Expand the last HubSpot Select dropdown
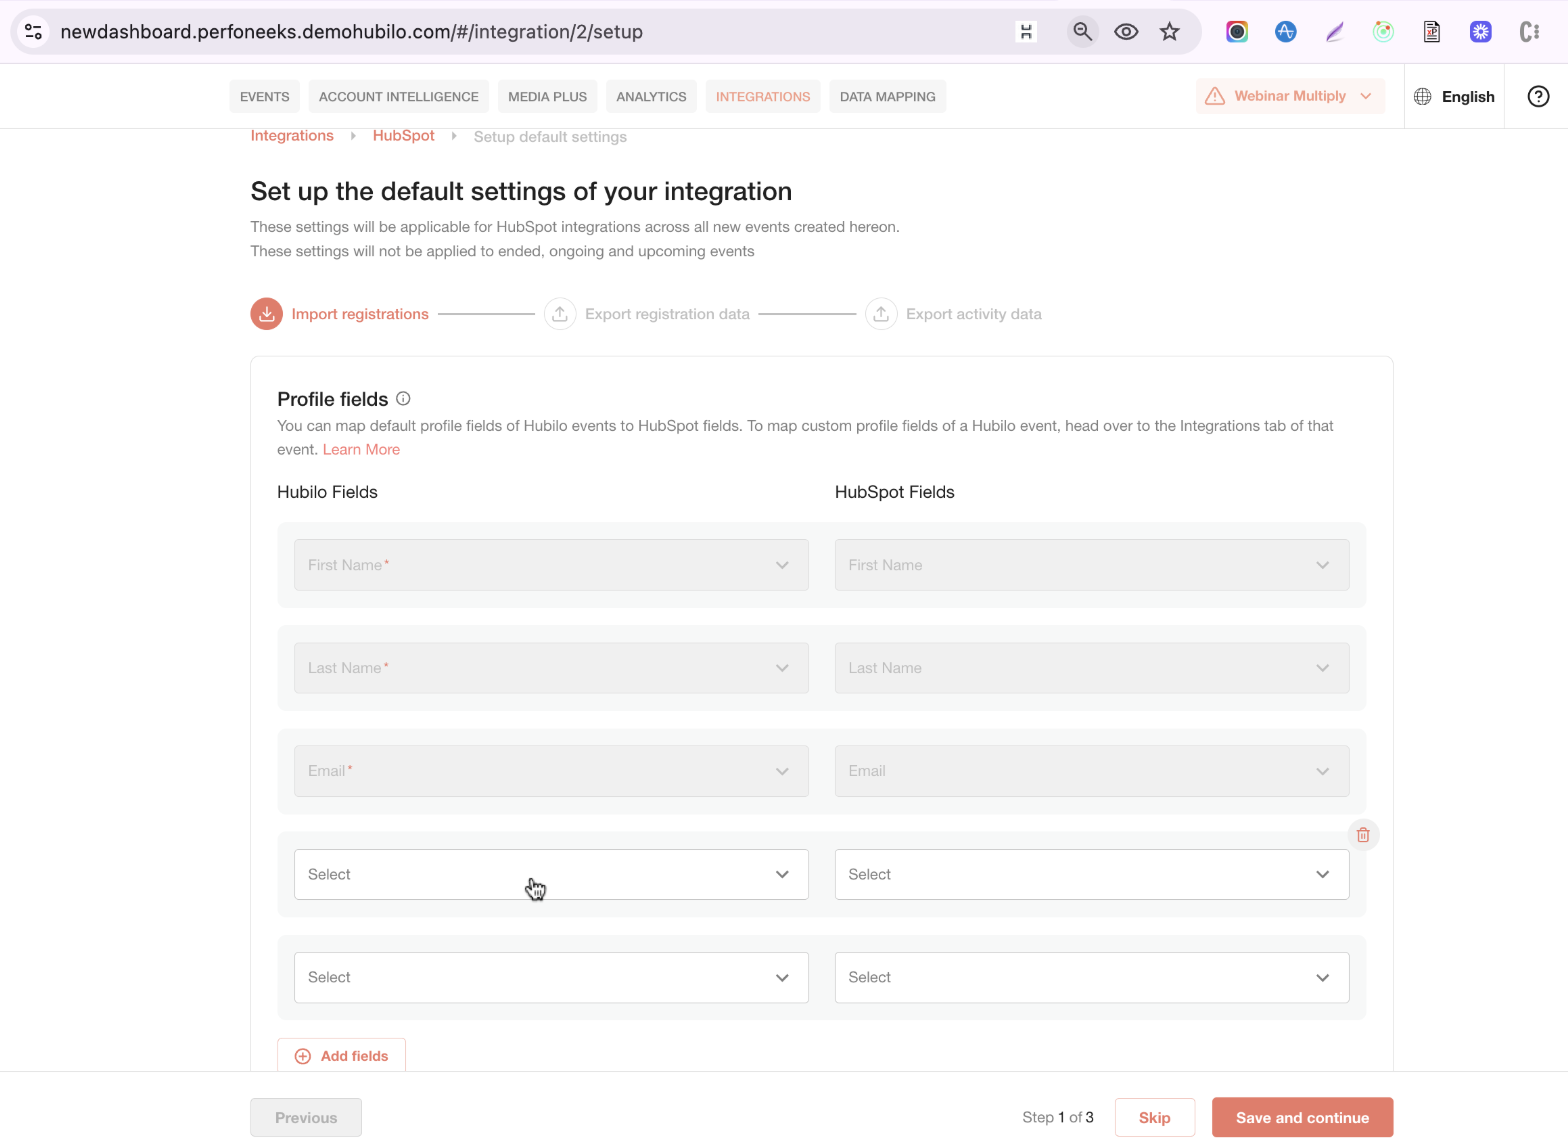The height and width of the screenshot is (1148, 1568). [1092, 977]
